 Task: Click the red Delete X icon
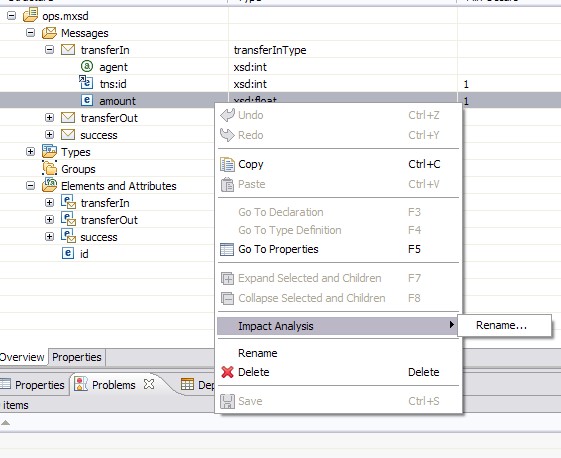coord(227,372)
